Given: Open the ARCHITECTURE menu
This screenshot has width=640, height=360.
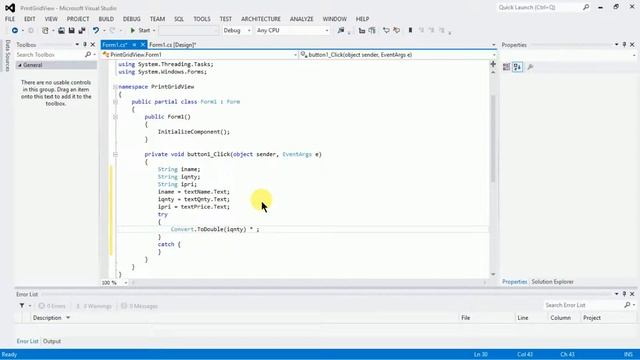Looking at the screenshot, I should coord(261,19).
